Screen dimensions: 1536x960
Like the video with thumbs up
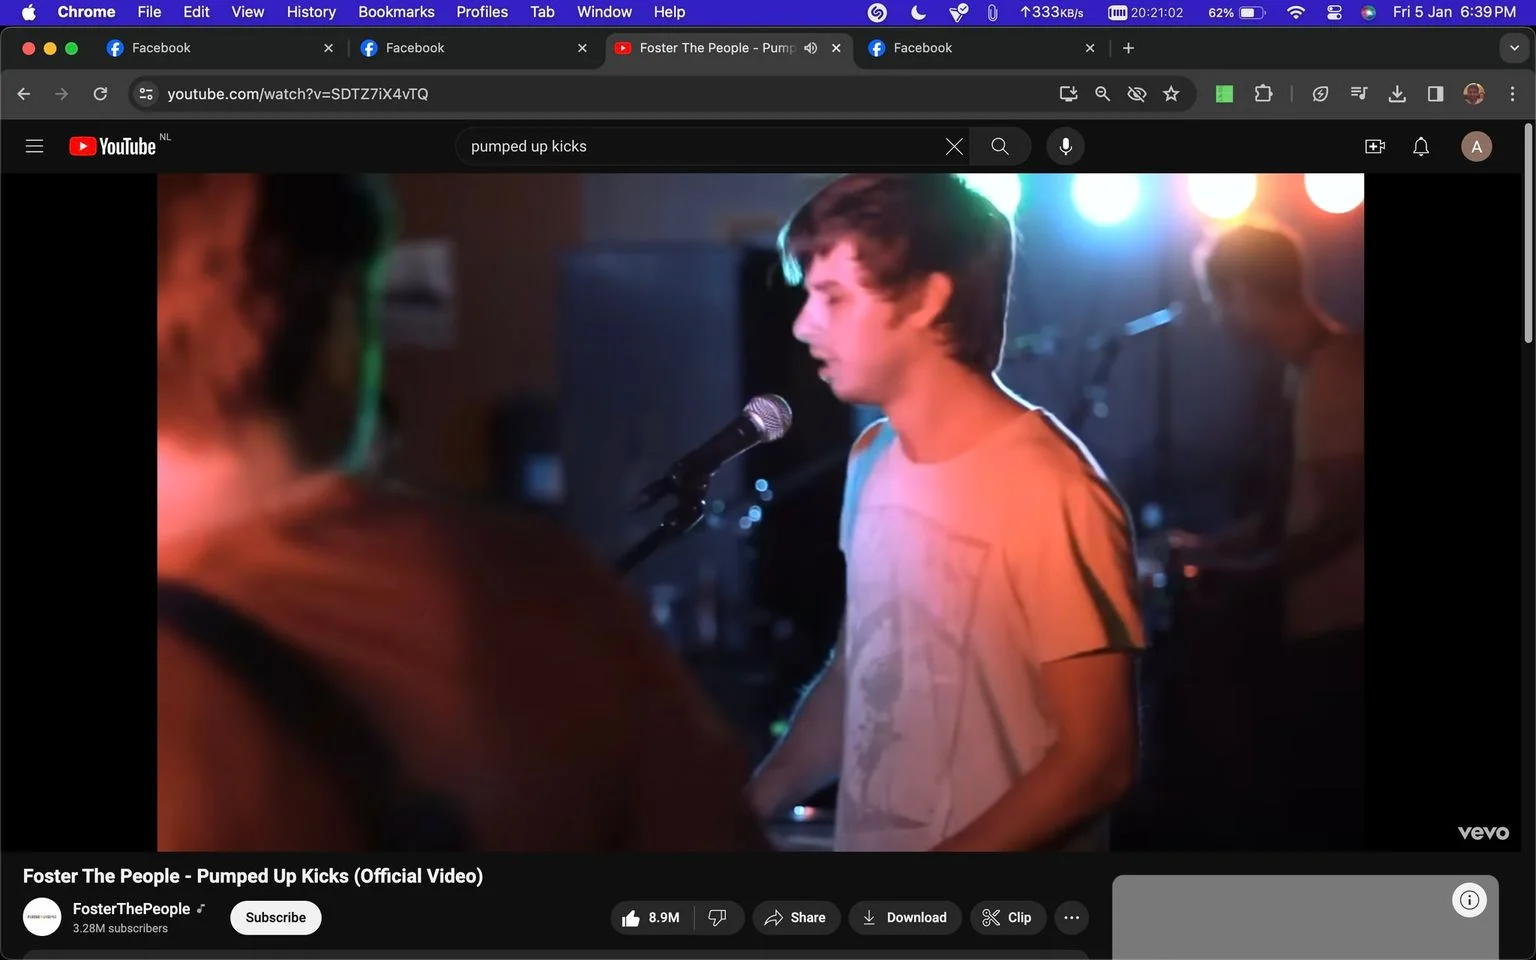[x=651, y=918]
